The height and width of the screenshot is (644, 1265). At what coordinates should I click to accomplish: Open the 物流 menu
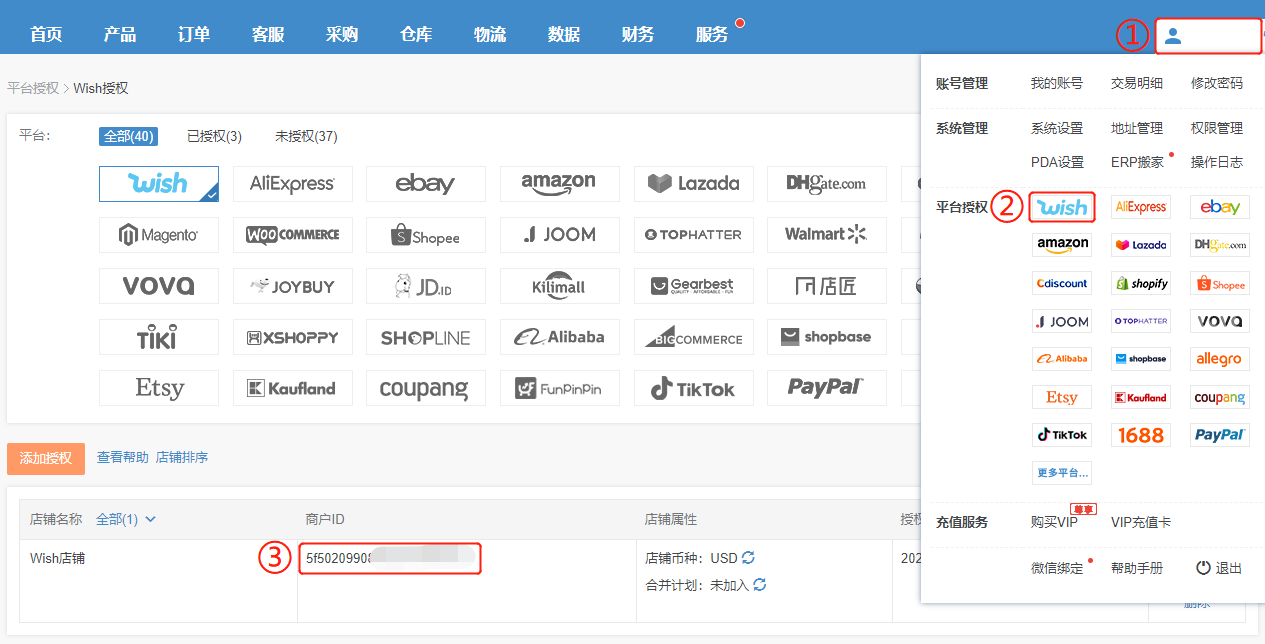tap(490, 35)
